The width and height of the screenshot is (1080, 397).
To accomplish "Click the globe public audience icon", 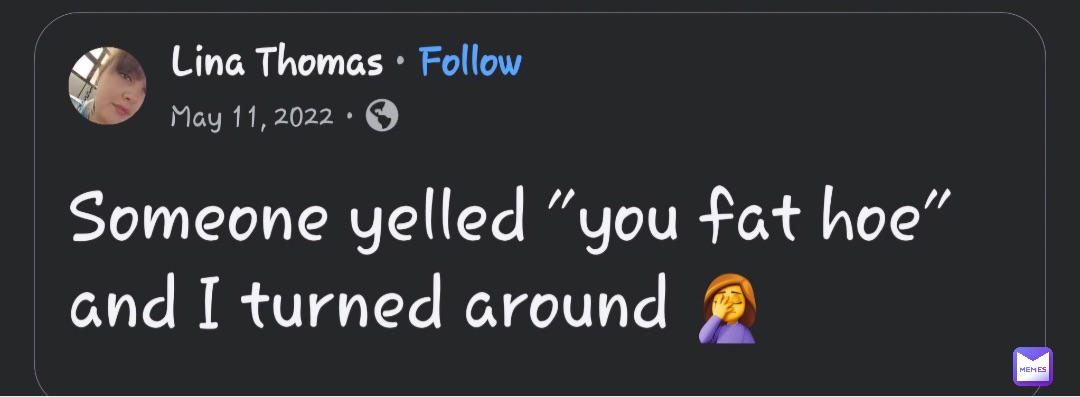I will click(382, 116).
